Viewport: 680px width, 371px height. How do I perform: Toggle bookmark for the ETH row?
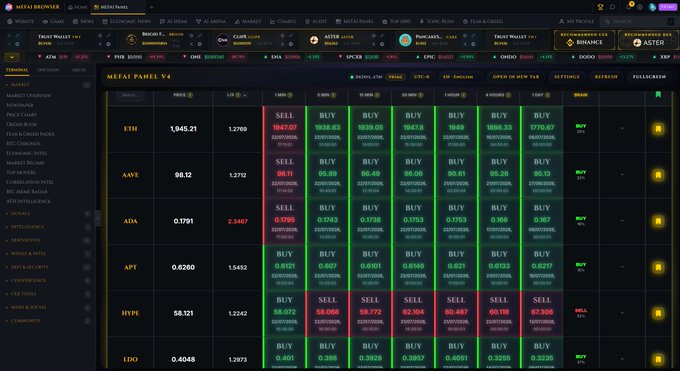(x=658, y=129)
